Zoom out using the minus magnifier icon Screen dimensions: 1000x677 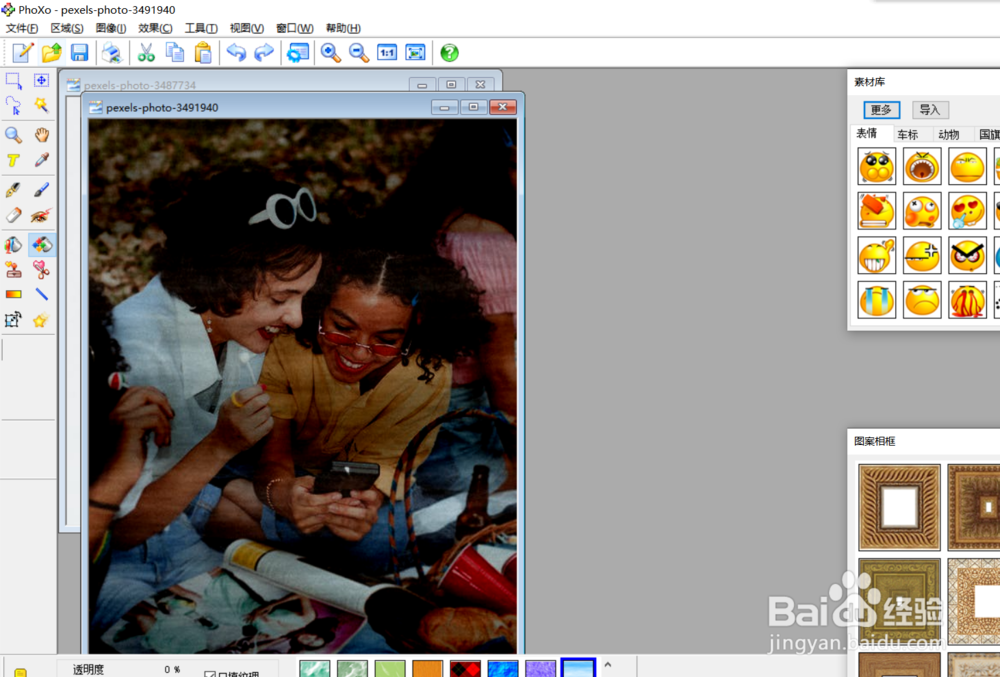(359, 52)
